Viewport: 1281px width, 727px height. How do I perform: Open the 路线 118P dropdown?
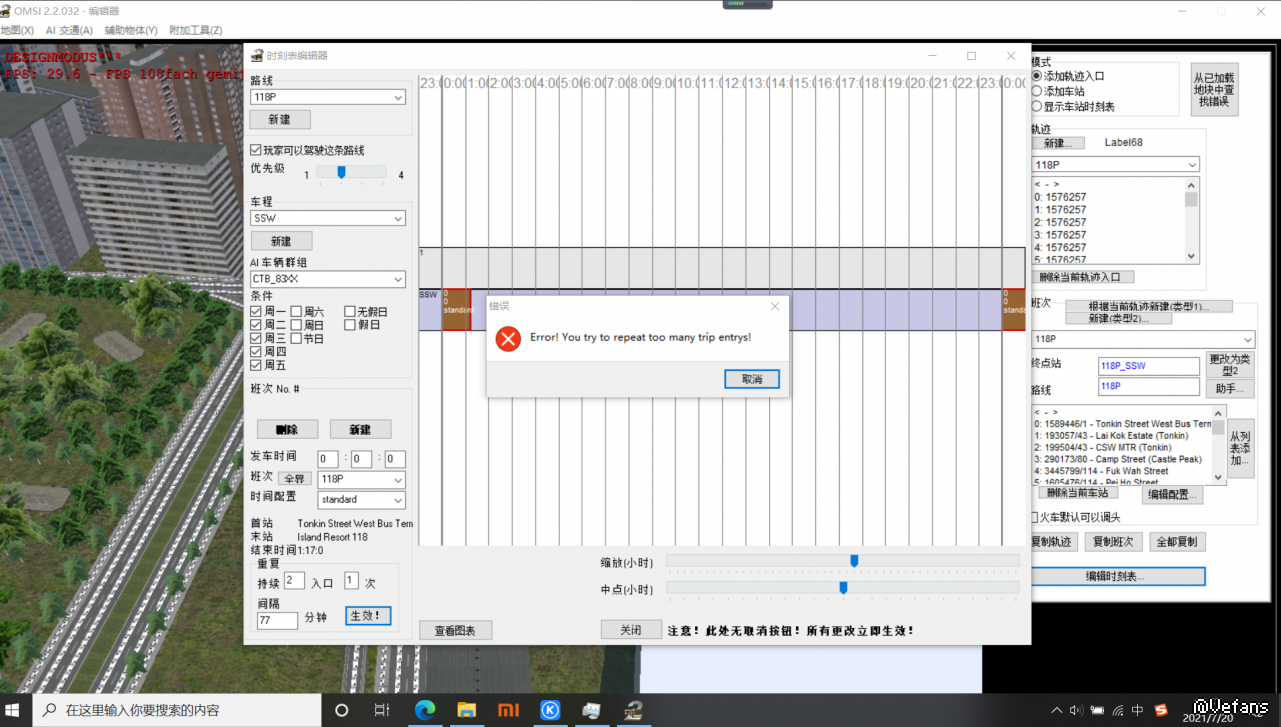328,98
